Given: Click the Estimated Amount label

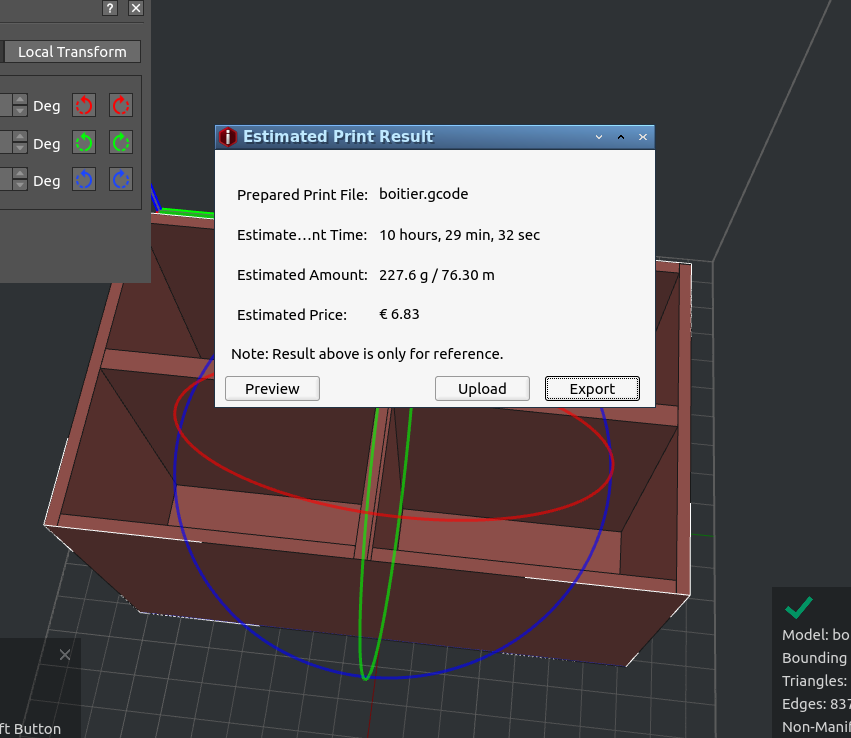Looking at the screenshot, I should 302,275.
